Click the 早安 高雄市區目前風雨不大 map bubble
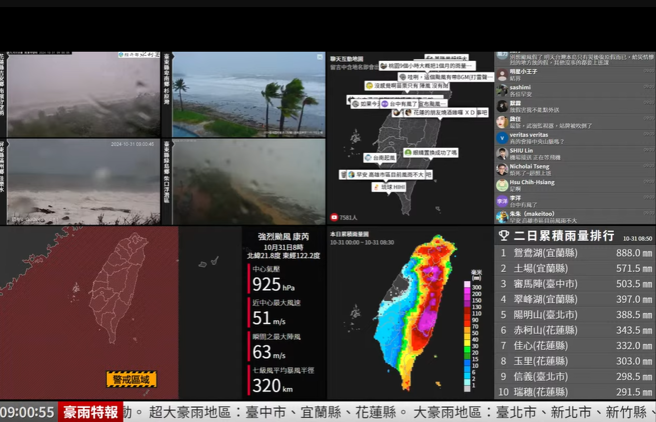The width and height of the screenshot is (656, 422). click(385, 174)
